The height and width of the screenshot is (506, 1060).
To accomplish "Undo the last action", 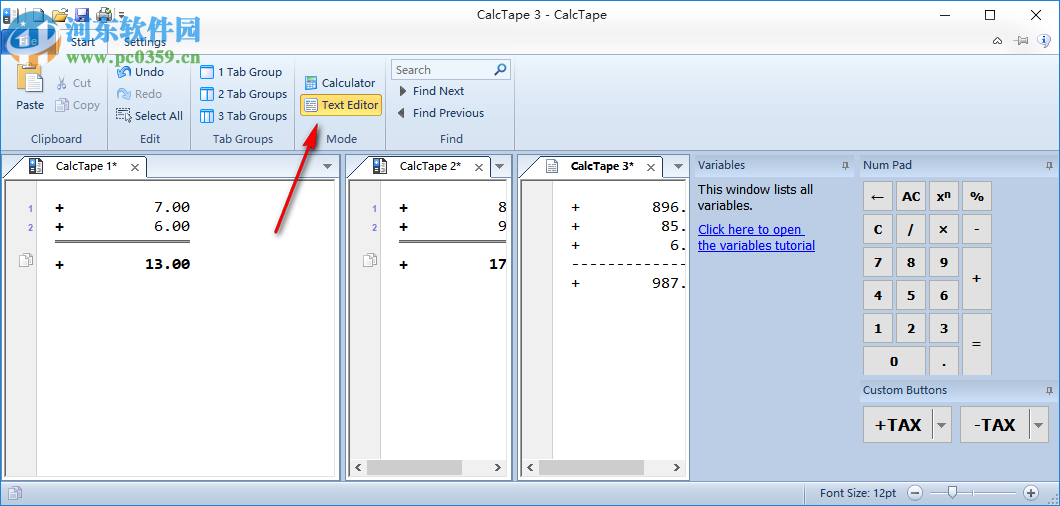I will 140,72.
